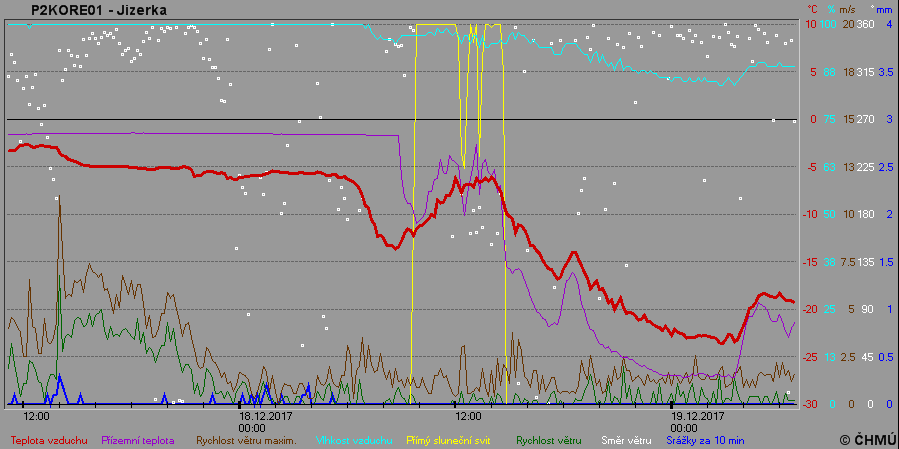Toggle the Rychlost větru maxim. legend entry
899x449 pixels.
tap(246, 440)
